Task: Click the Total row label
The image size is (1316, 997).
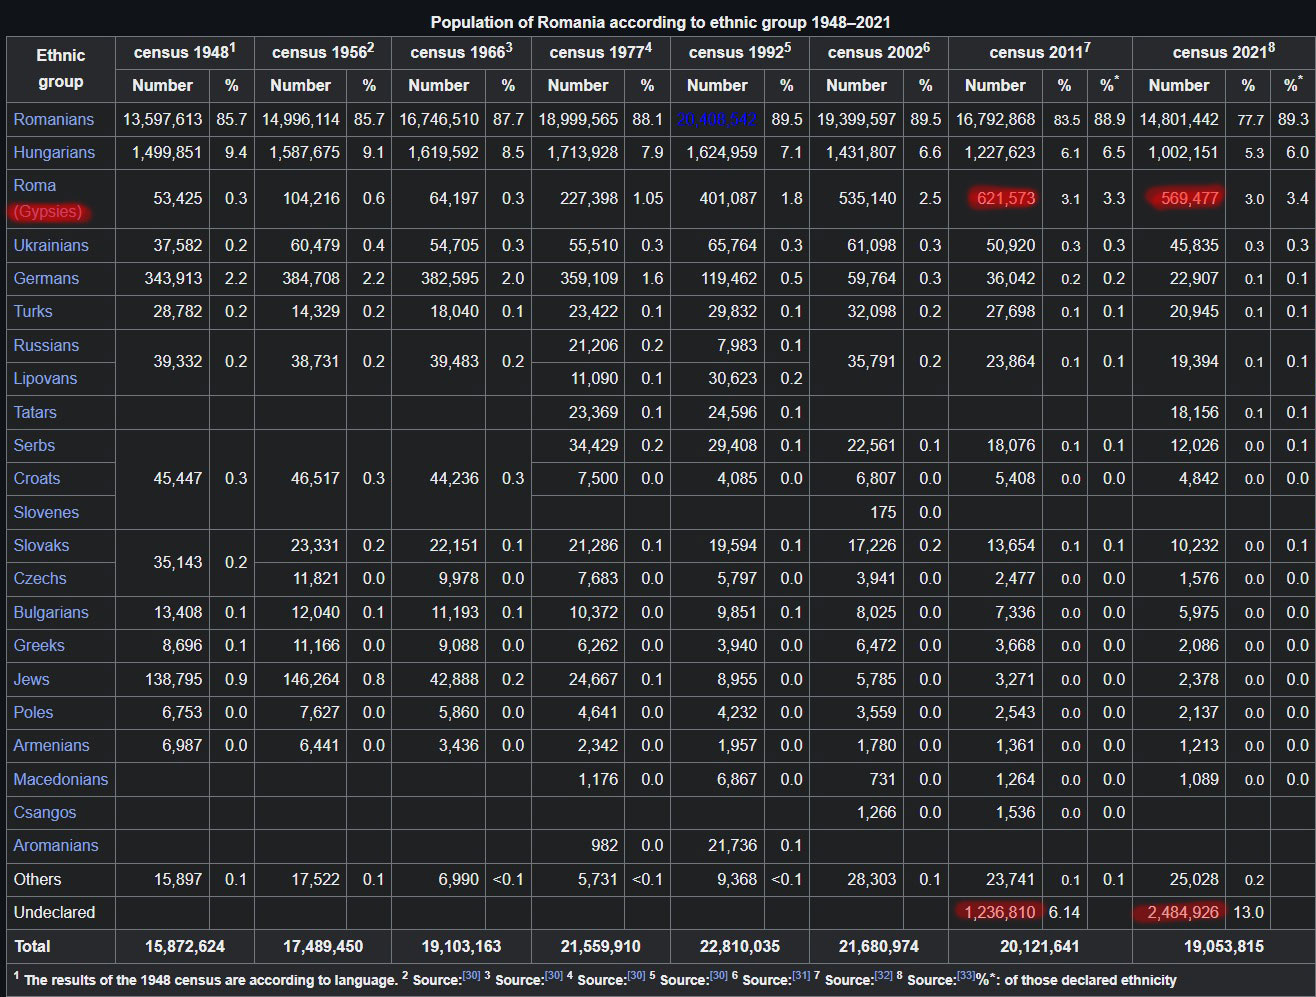Action: pyautogui.click(x=32, y=946)
